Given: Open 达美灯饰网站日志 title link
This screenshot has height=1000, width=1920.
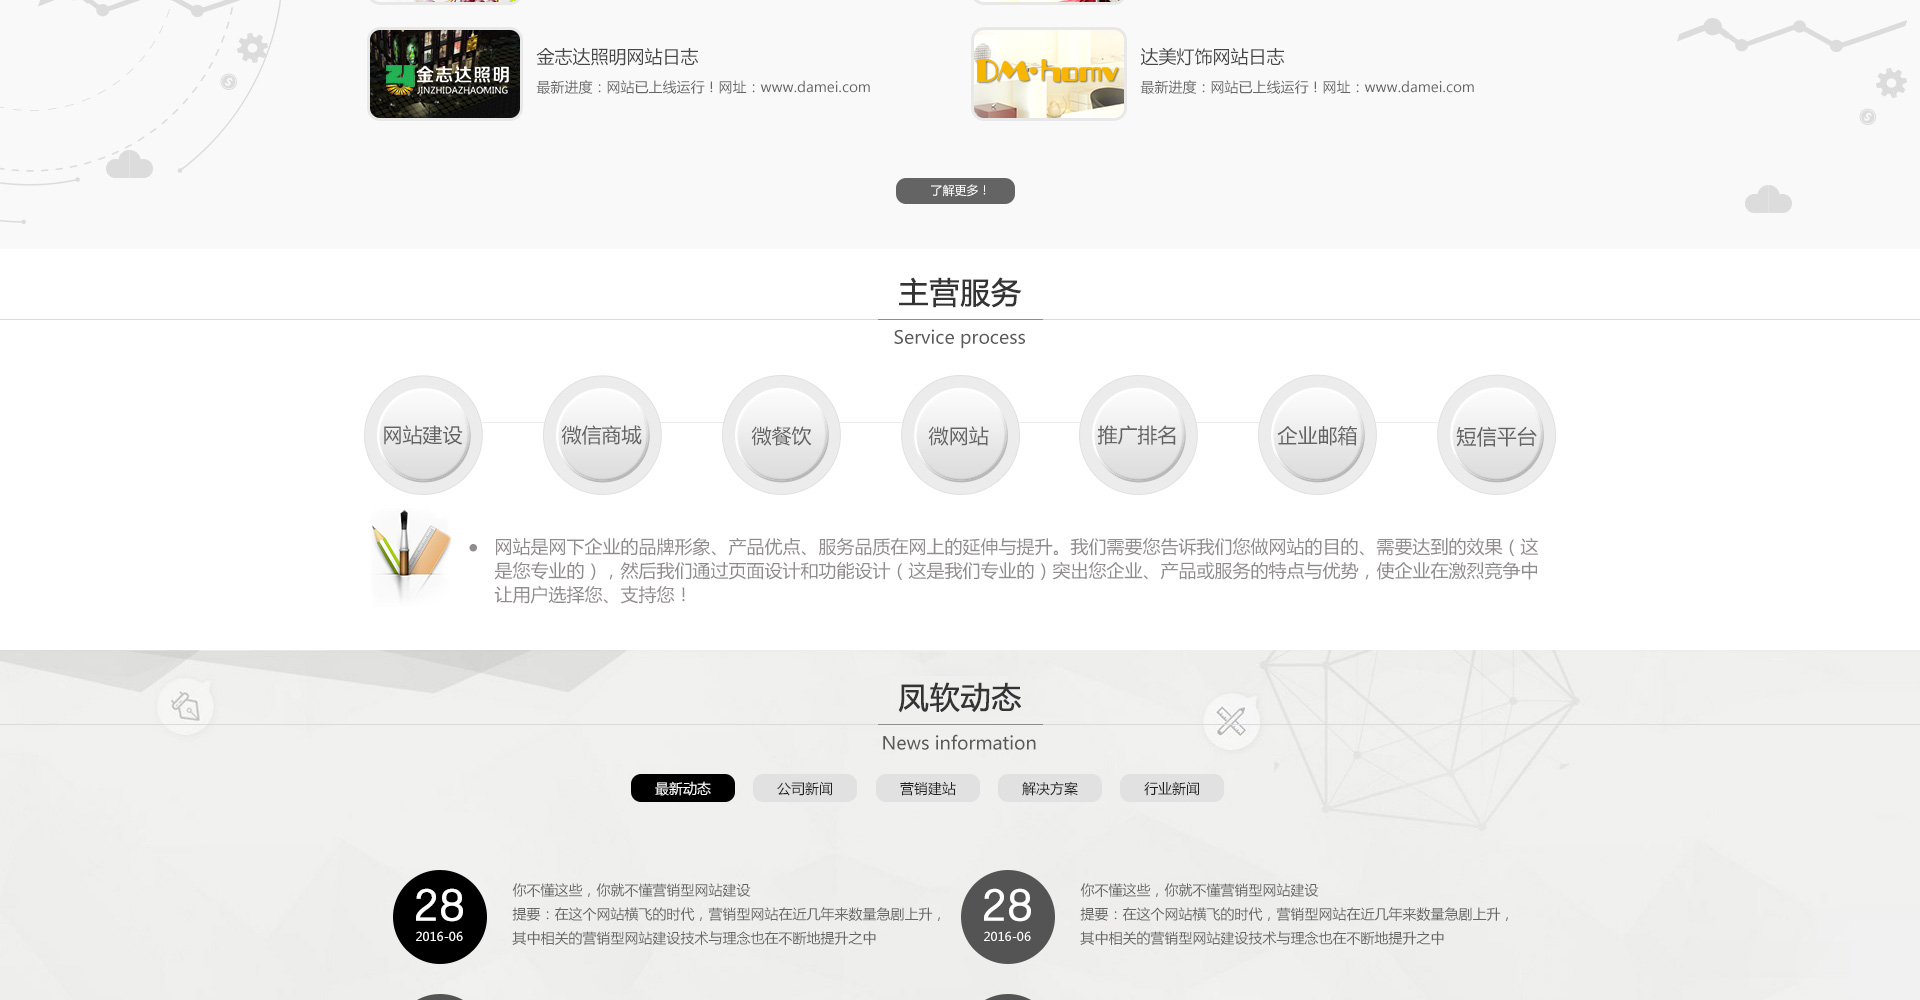Looking at the screenshot, I should point(1212,57).
